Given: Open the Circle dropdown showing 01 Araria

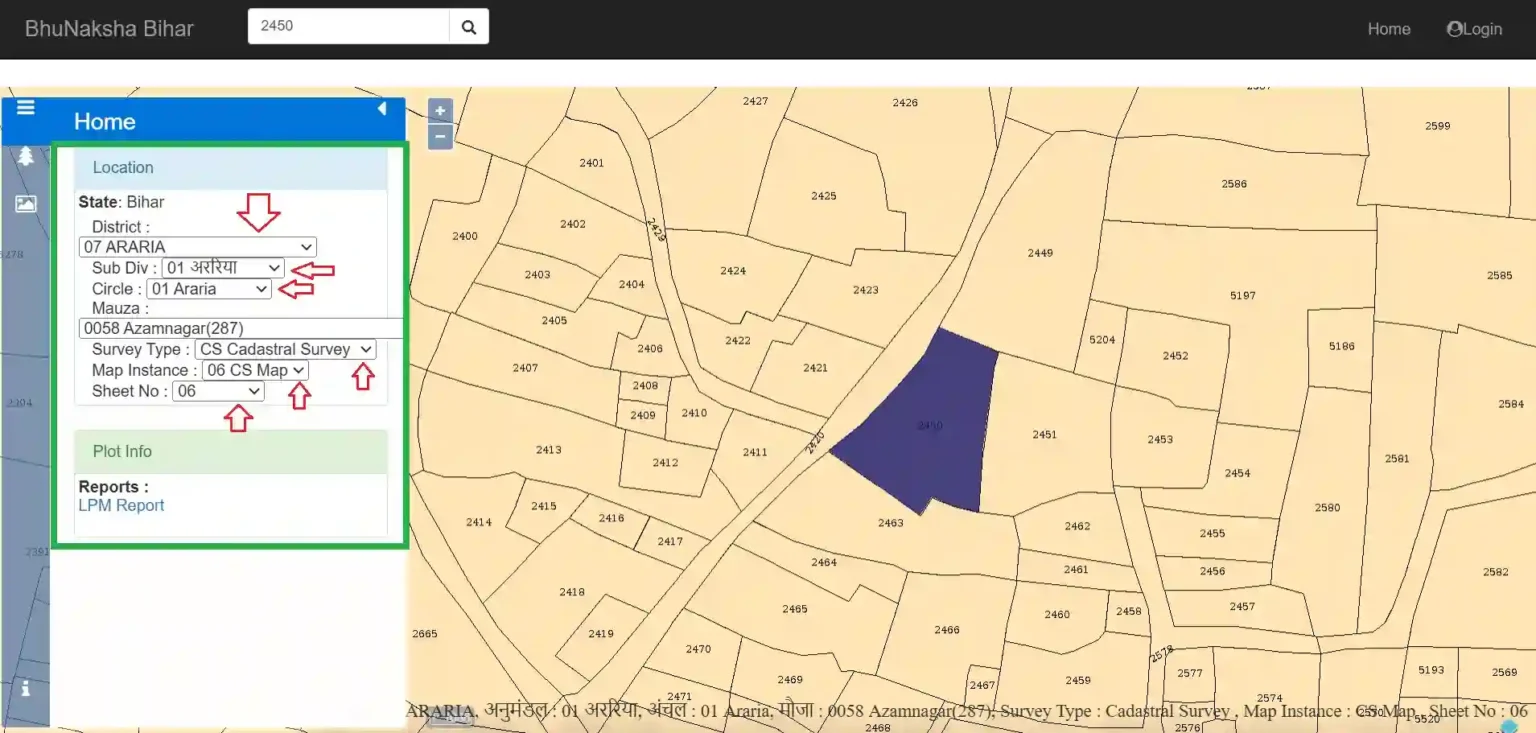Looking at the screenshot, I should pos(209,289).
